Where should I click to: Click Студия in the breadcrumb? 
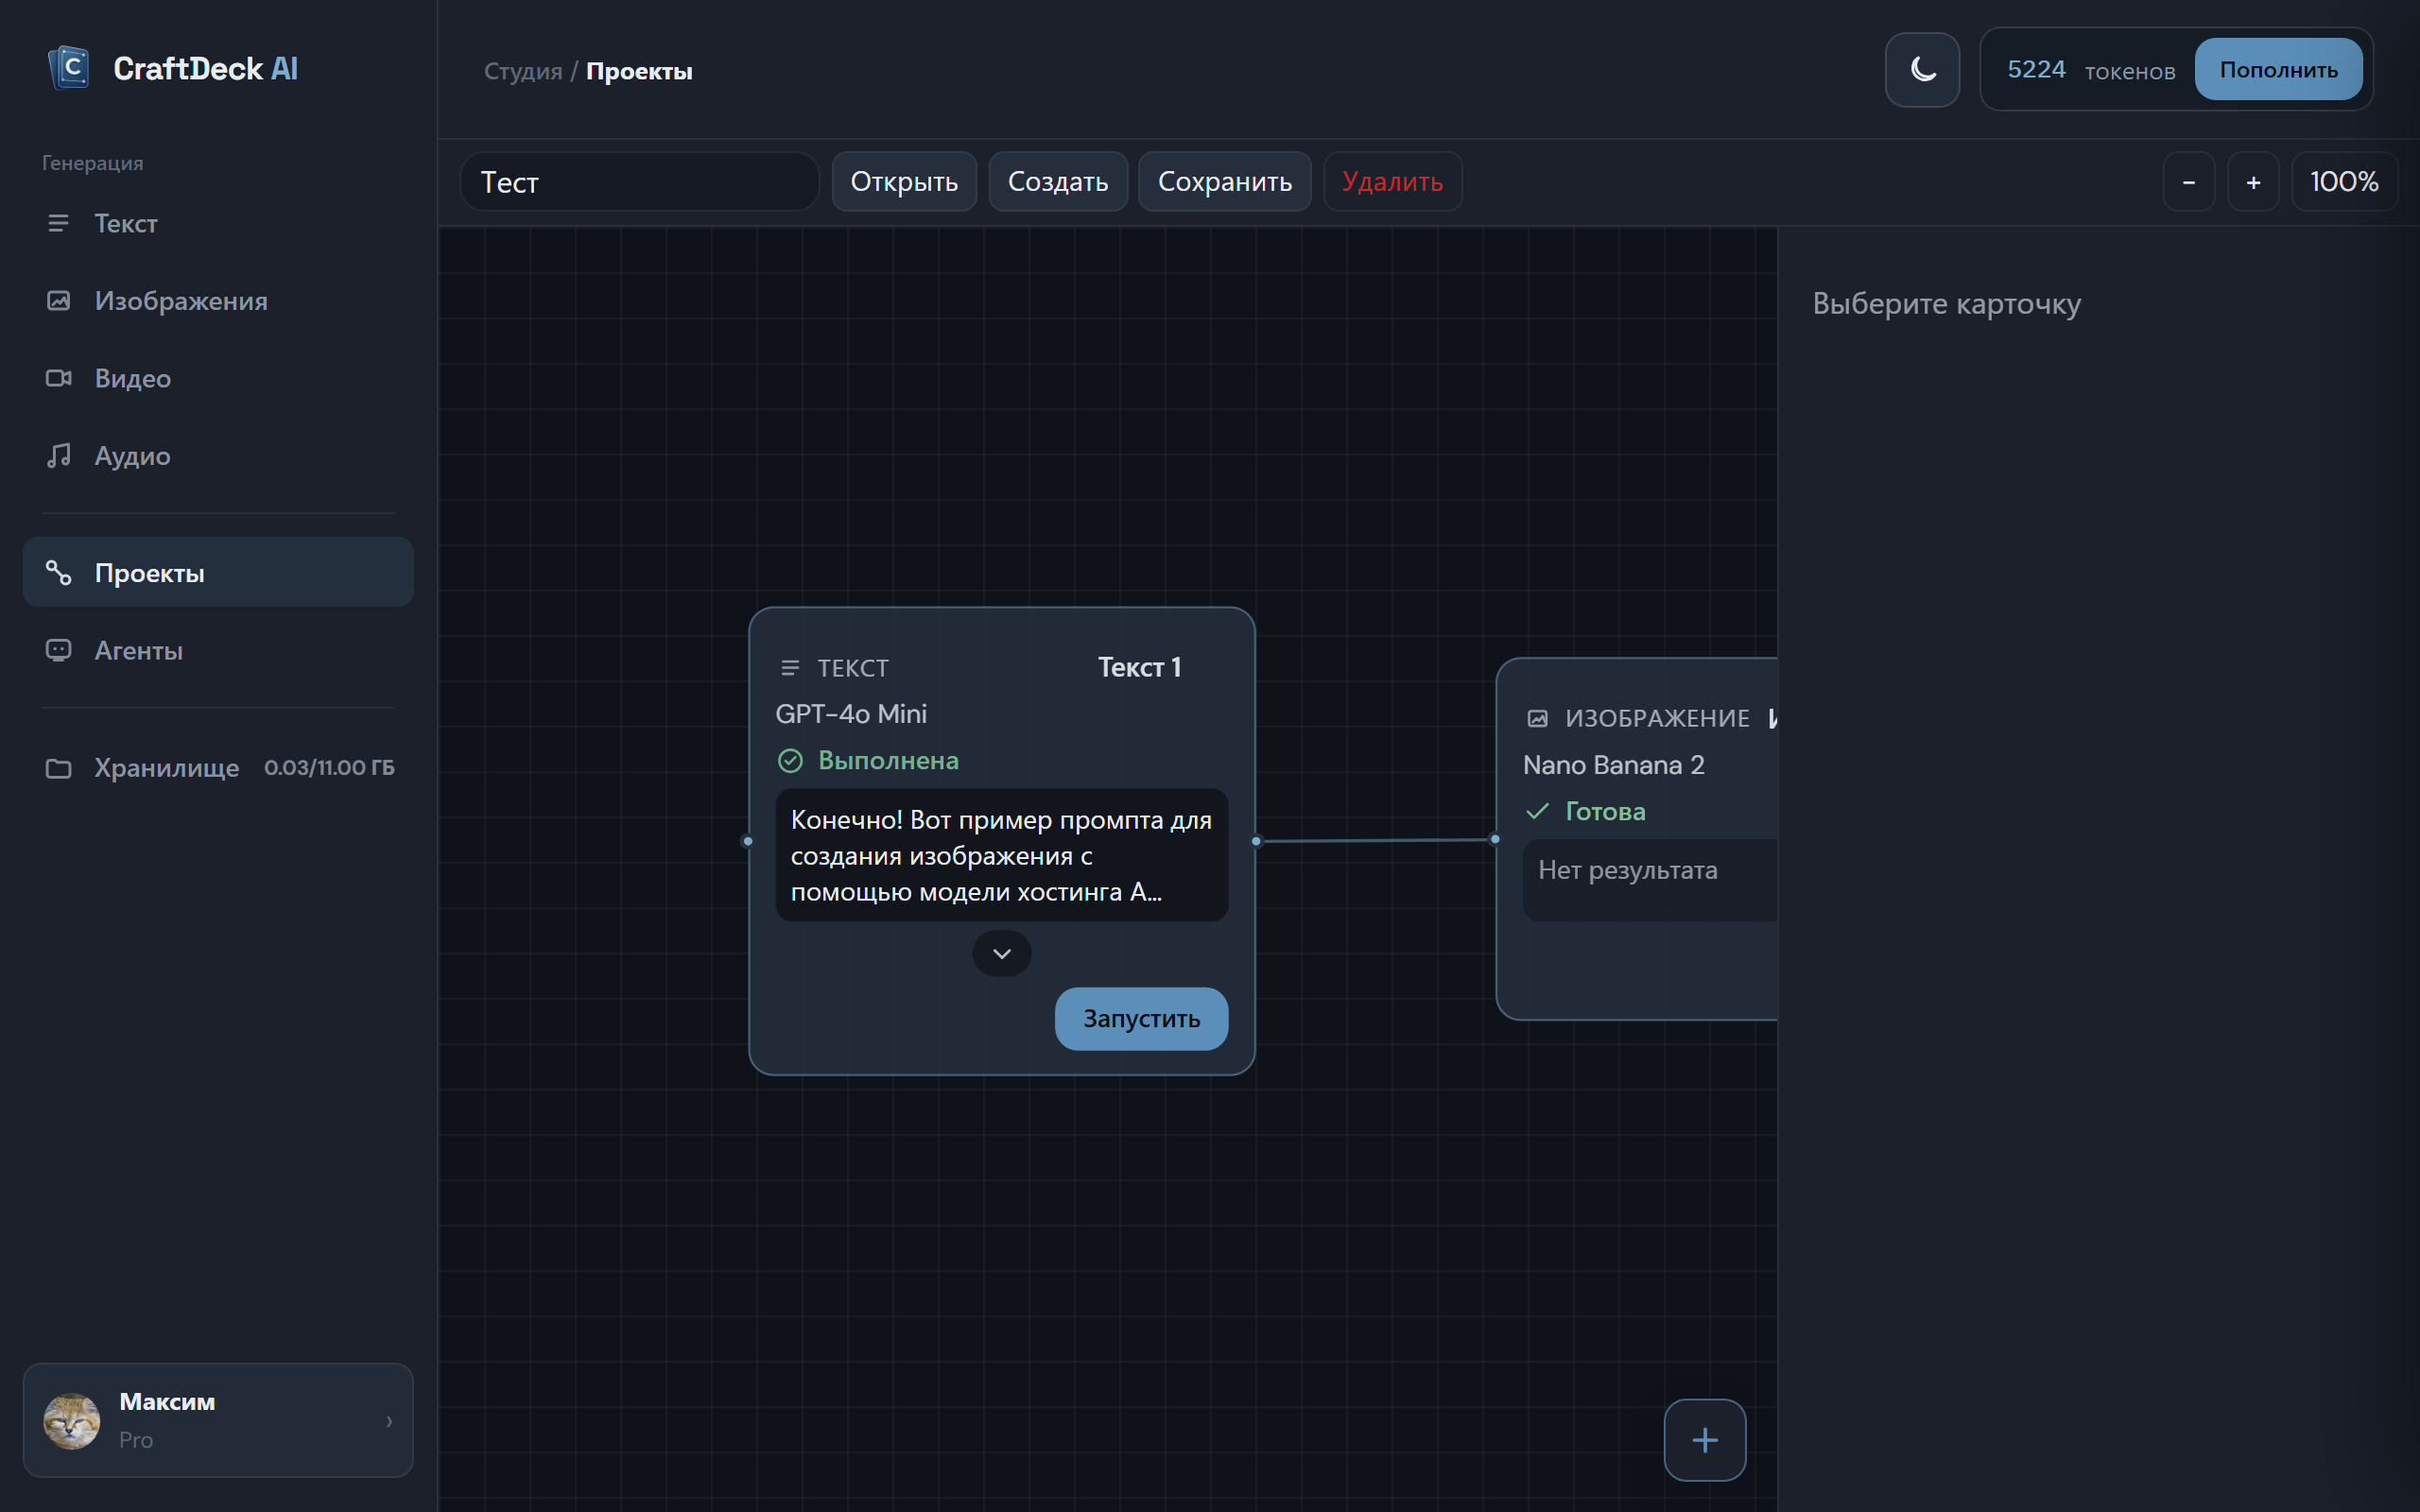pyautogui.click(x=523, y=71)
